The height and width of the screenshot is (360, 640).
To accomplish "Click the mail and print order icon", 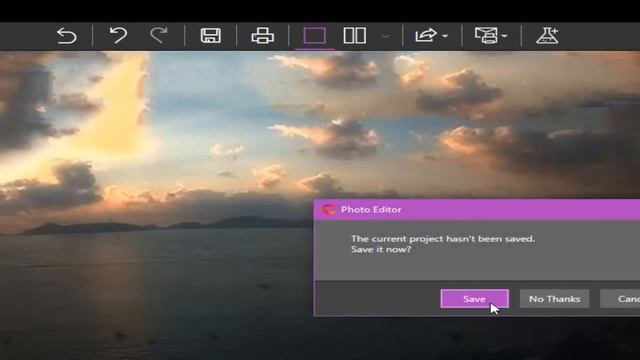I will click(x=486, y=36).
